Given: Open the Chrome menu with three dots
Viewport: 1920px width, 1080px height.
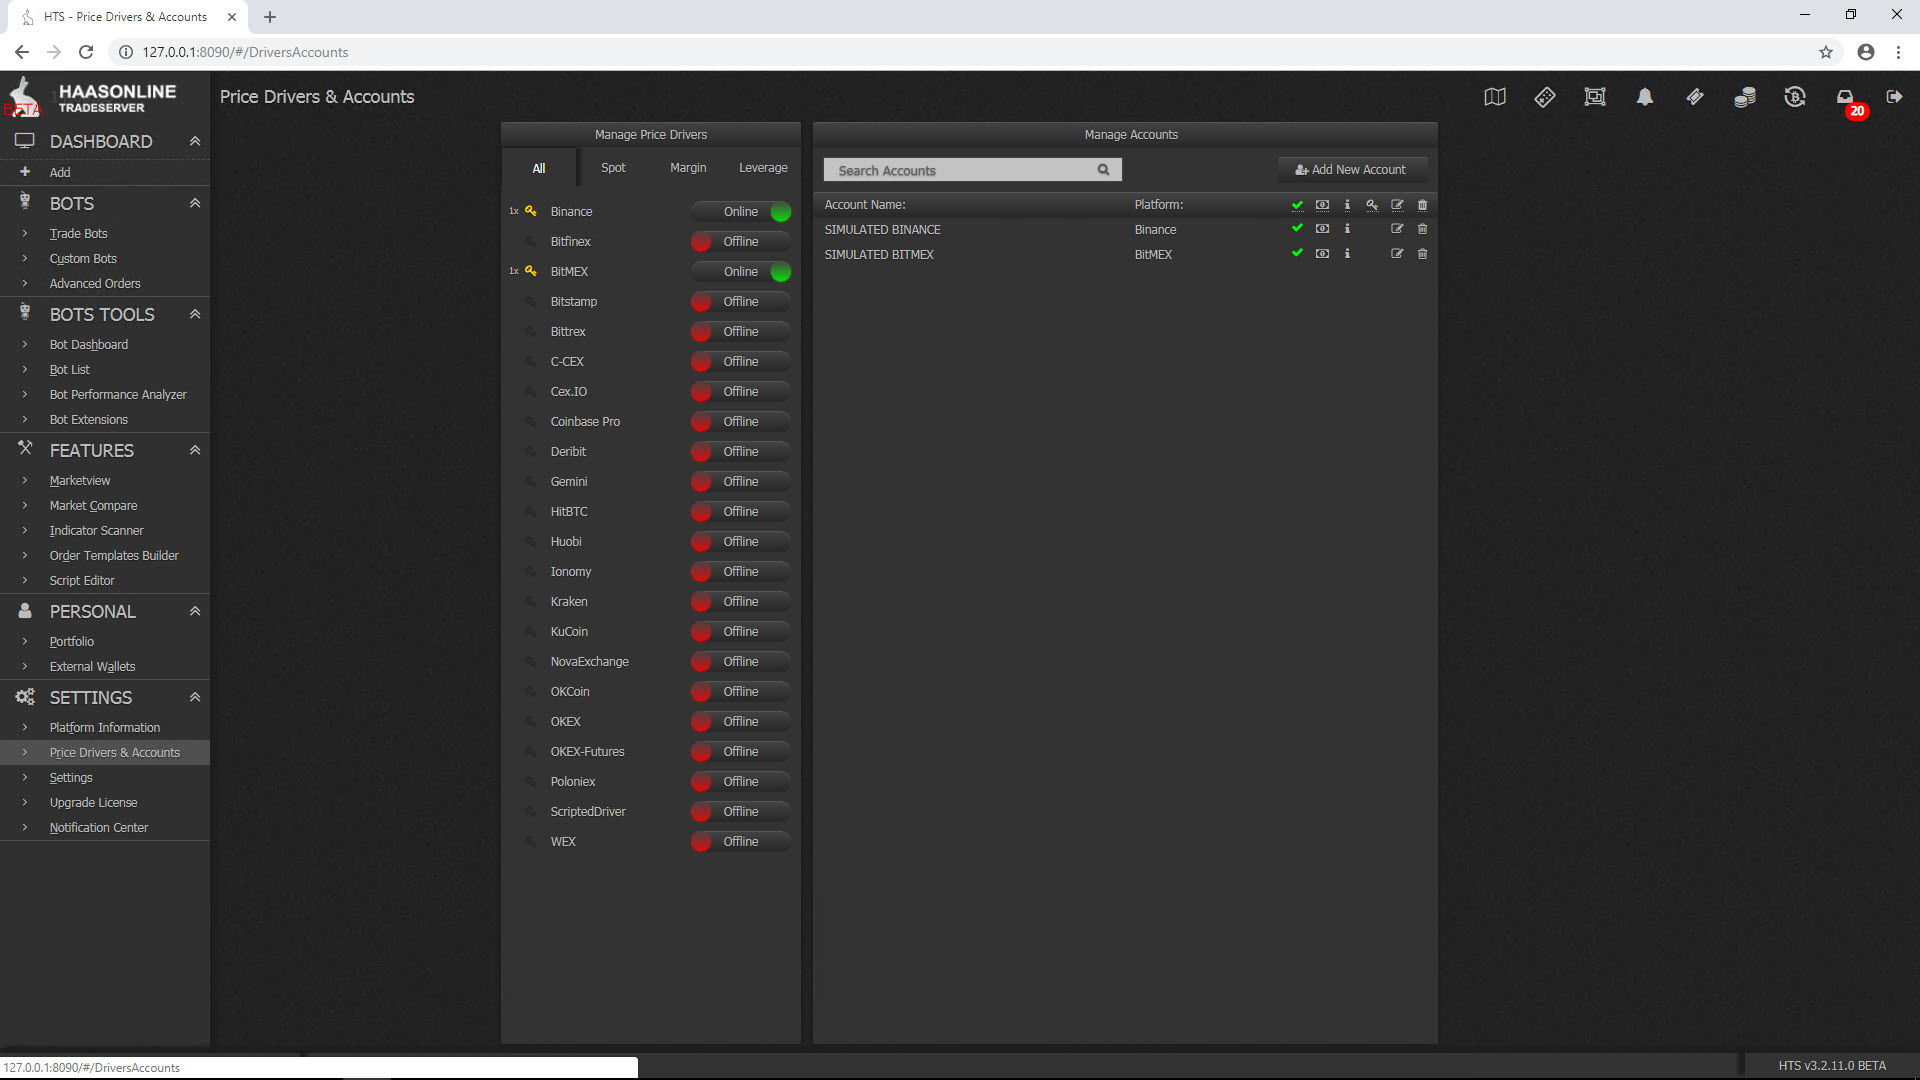Looking at the screenshot, I should [1898, 52].
